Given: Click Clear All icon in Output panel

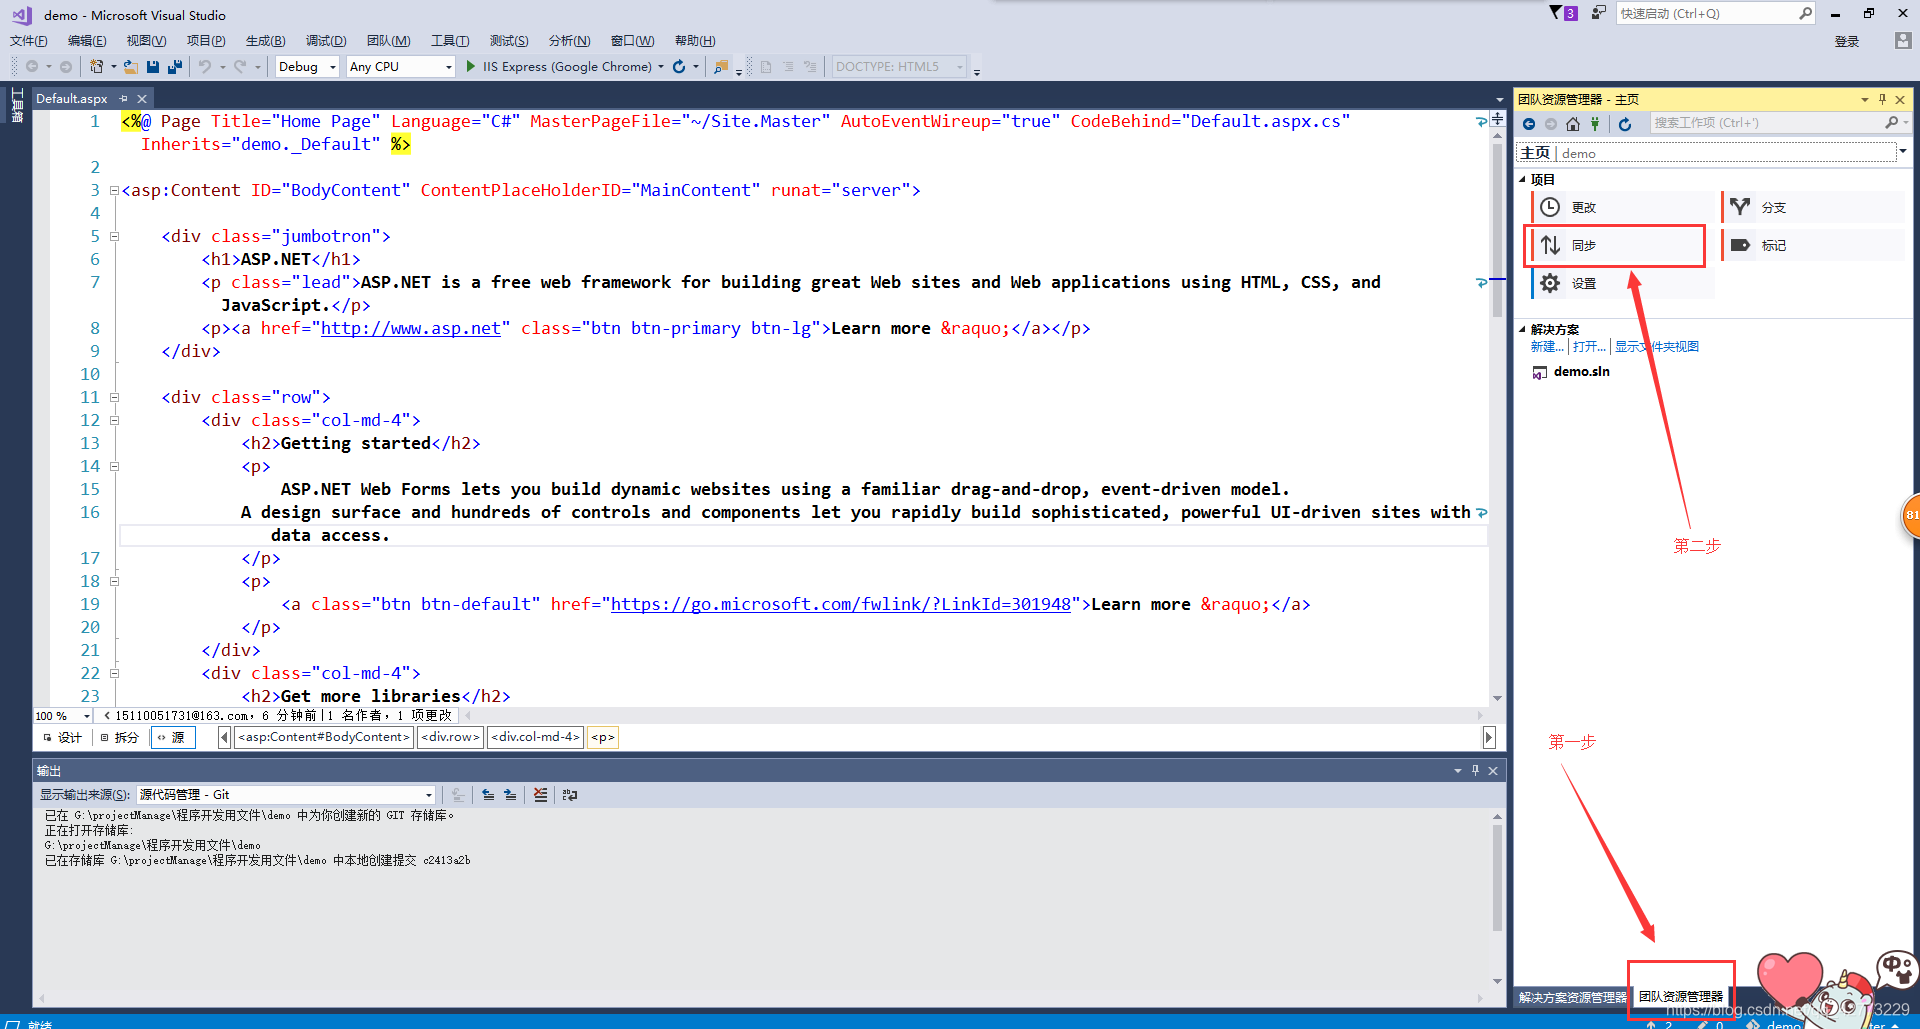Looking at the screenshot, I should (541, 795).
